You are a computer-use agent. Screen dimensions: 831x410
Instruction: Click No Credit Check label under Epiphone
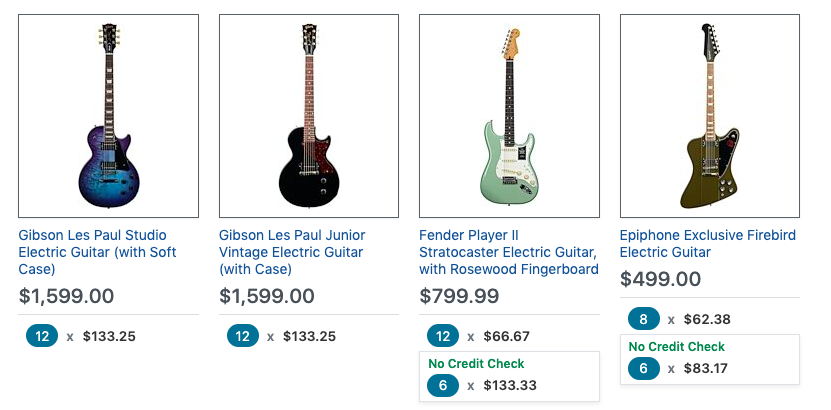pos(676,346)
